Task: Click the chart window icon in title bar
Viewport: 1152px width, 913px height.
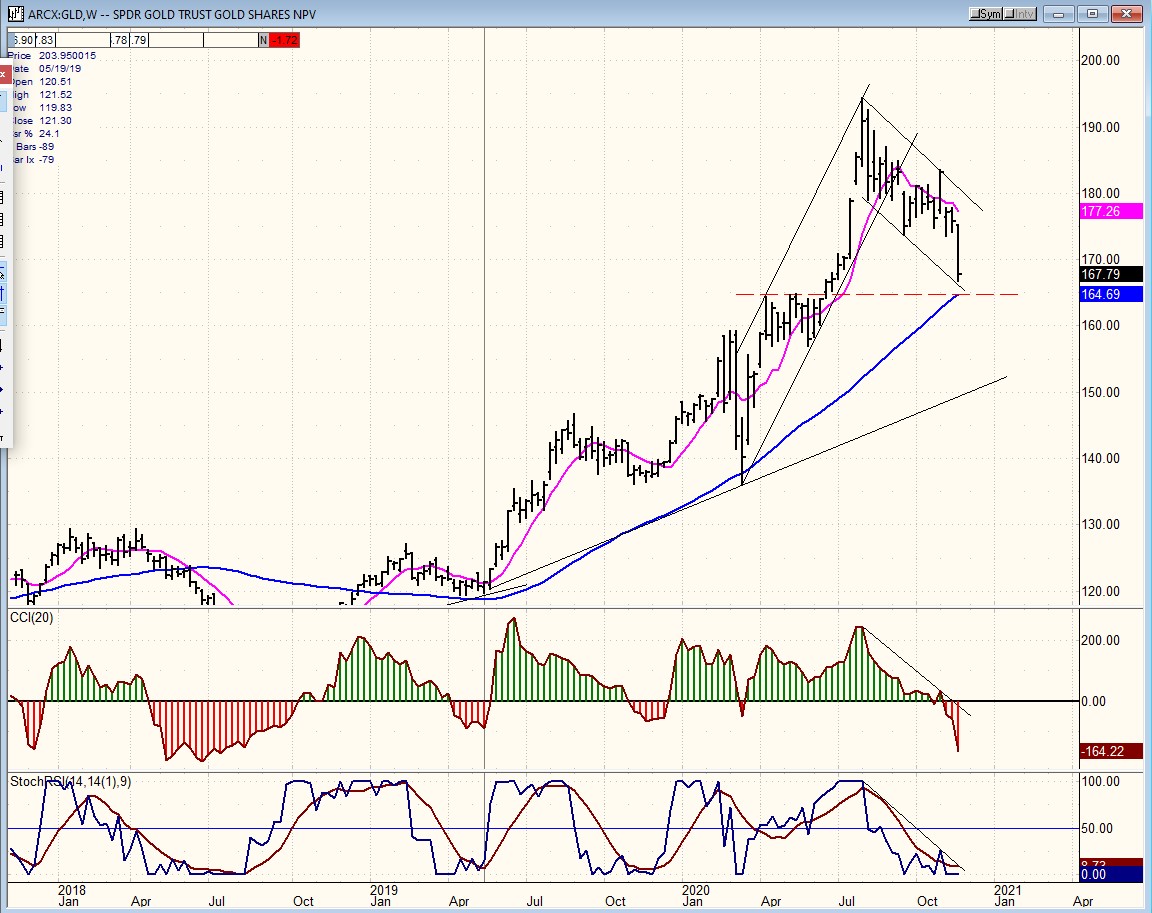Action: click(17, 14)
